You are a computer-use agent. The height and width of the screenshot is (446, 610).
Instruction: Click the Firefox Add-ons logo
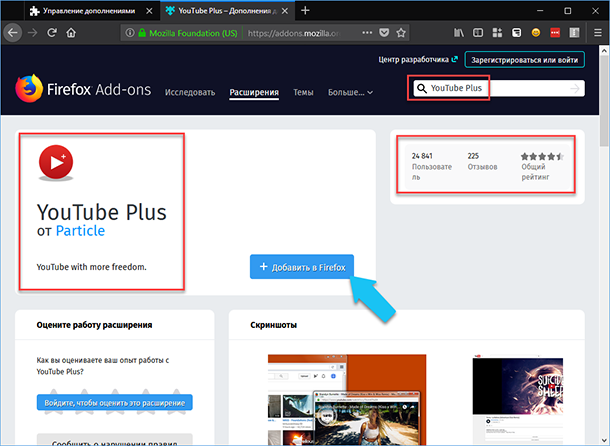pos(83,89)
